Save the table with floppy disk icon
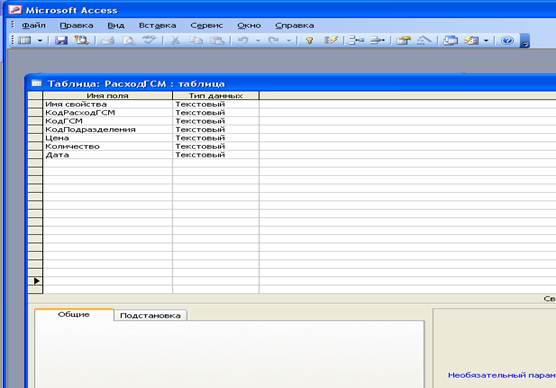 coord(61,40)
